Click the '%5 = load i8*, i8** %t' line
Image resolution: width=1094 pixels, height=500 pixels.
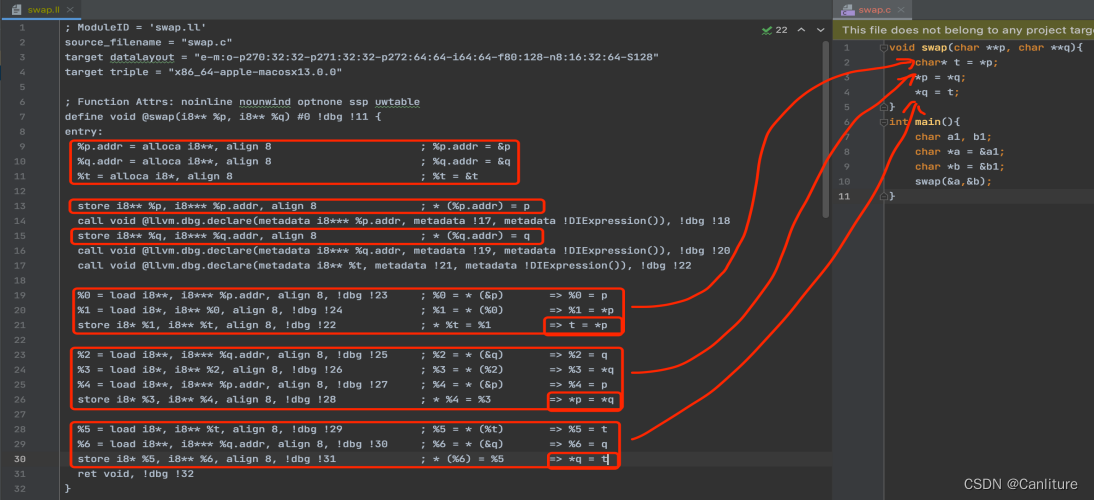point(209,429)
